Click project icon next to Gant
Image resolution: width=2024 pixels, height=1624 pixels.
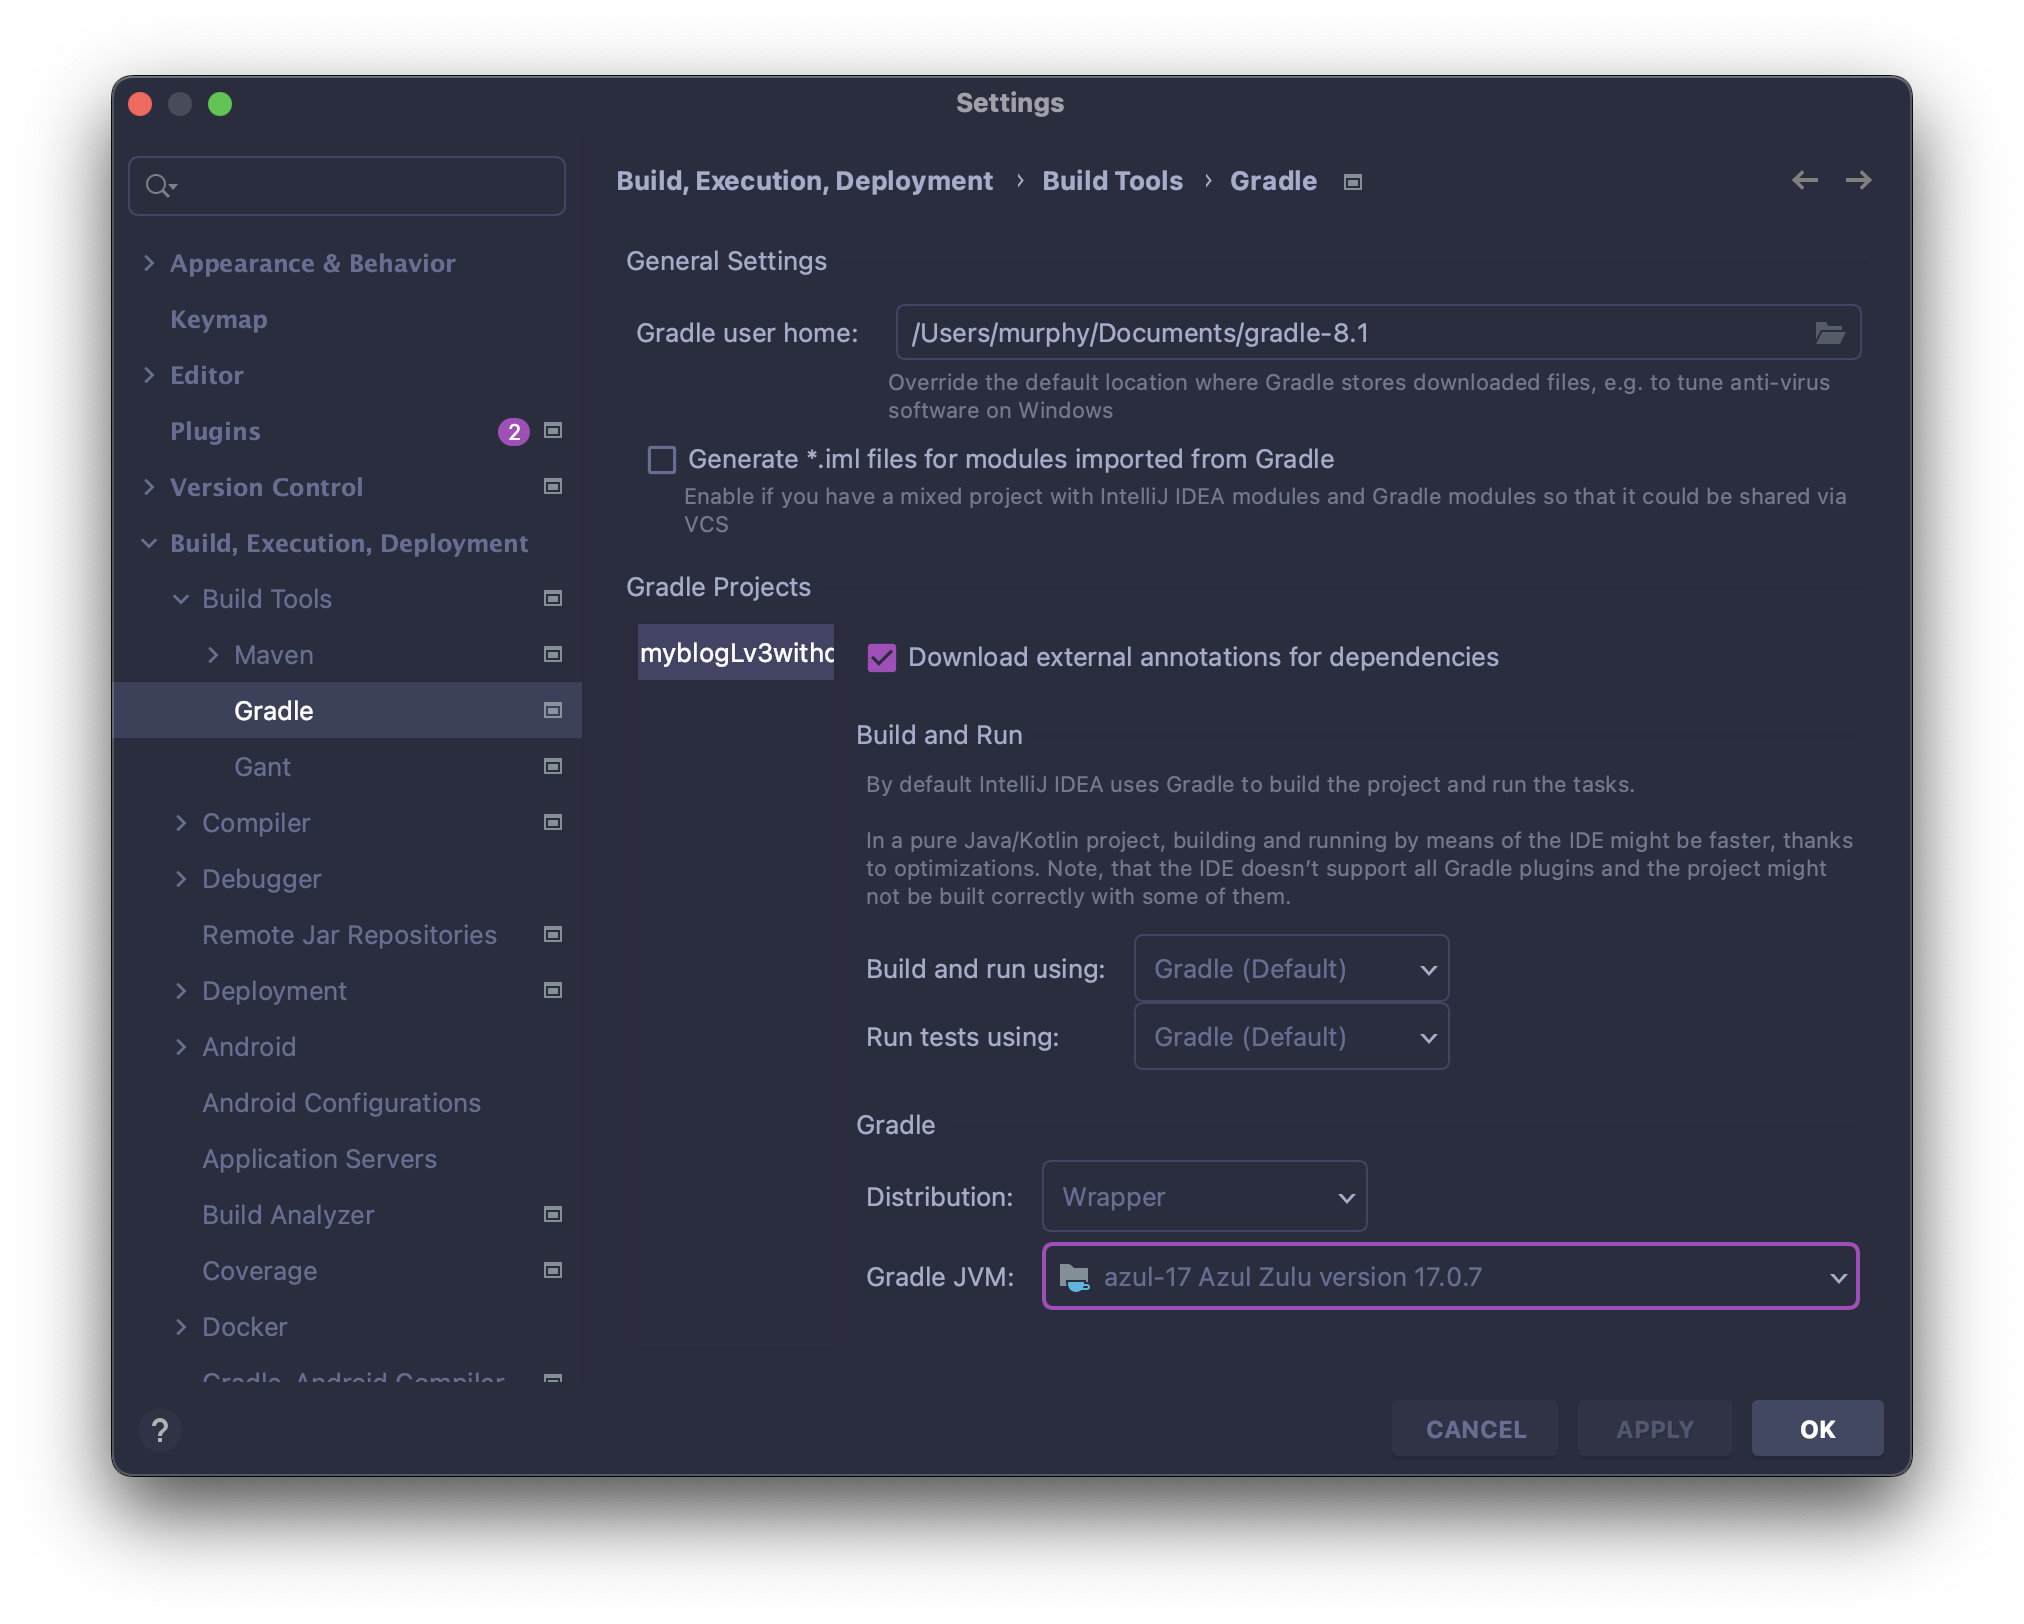pyautogui.click(x=552, y=766)
